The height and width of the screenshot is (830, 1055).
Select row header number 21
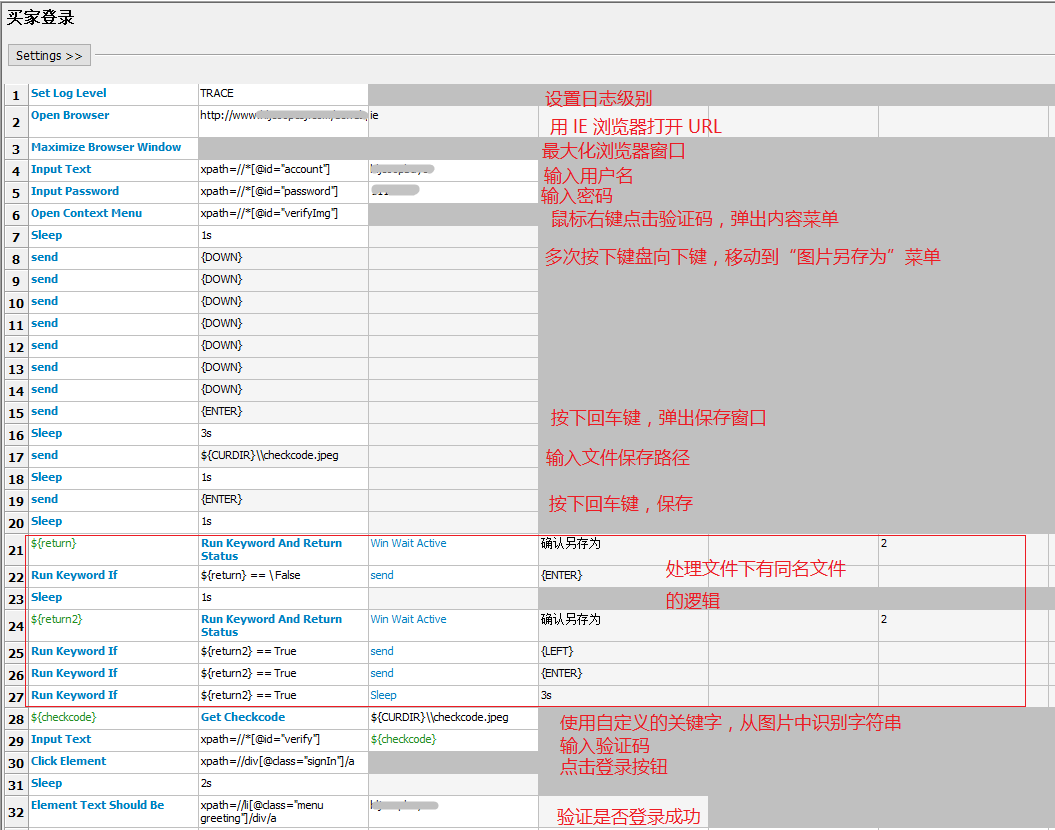click(x=16, y=551)
